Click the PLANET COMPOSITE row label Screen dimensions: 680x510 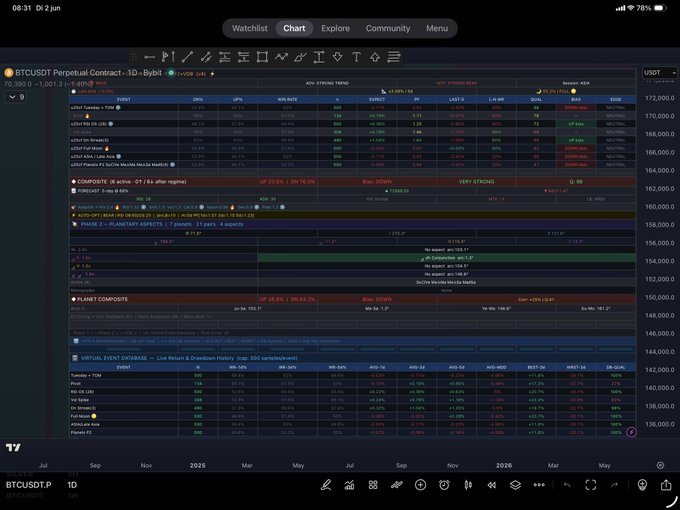click(x=102, y=299)
